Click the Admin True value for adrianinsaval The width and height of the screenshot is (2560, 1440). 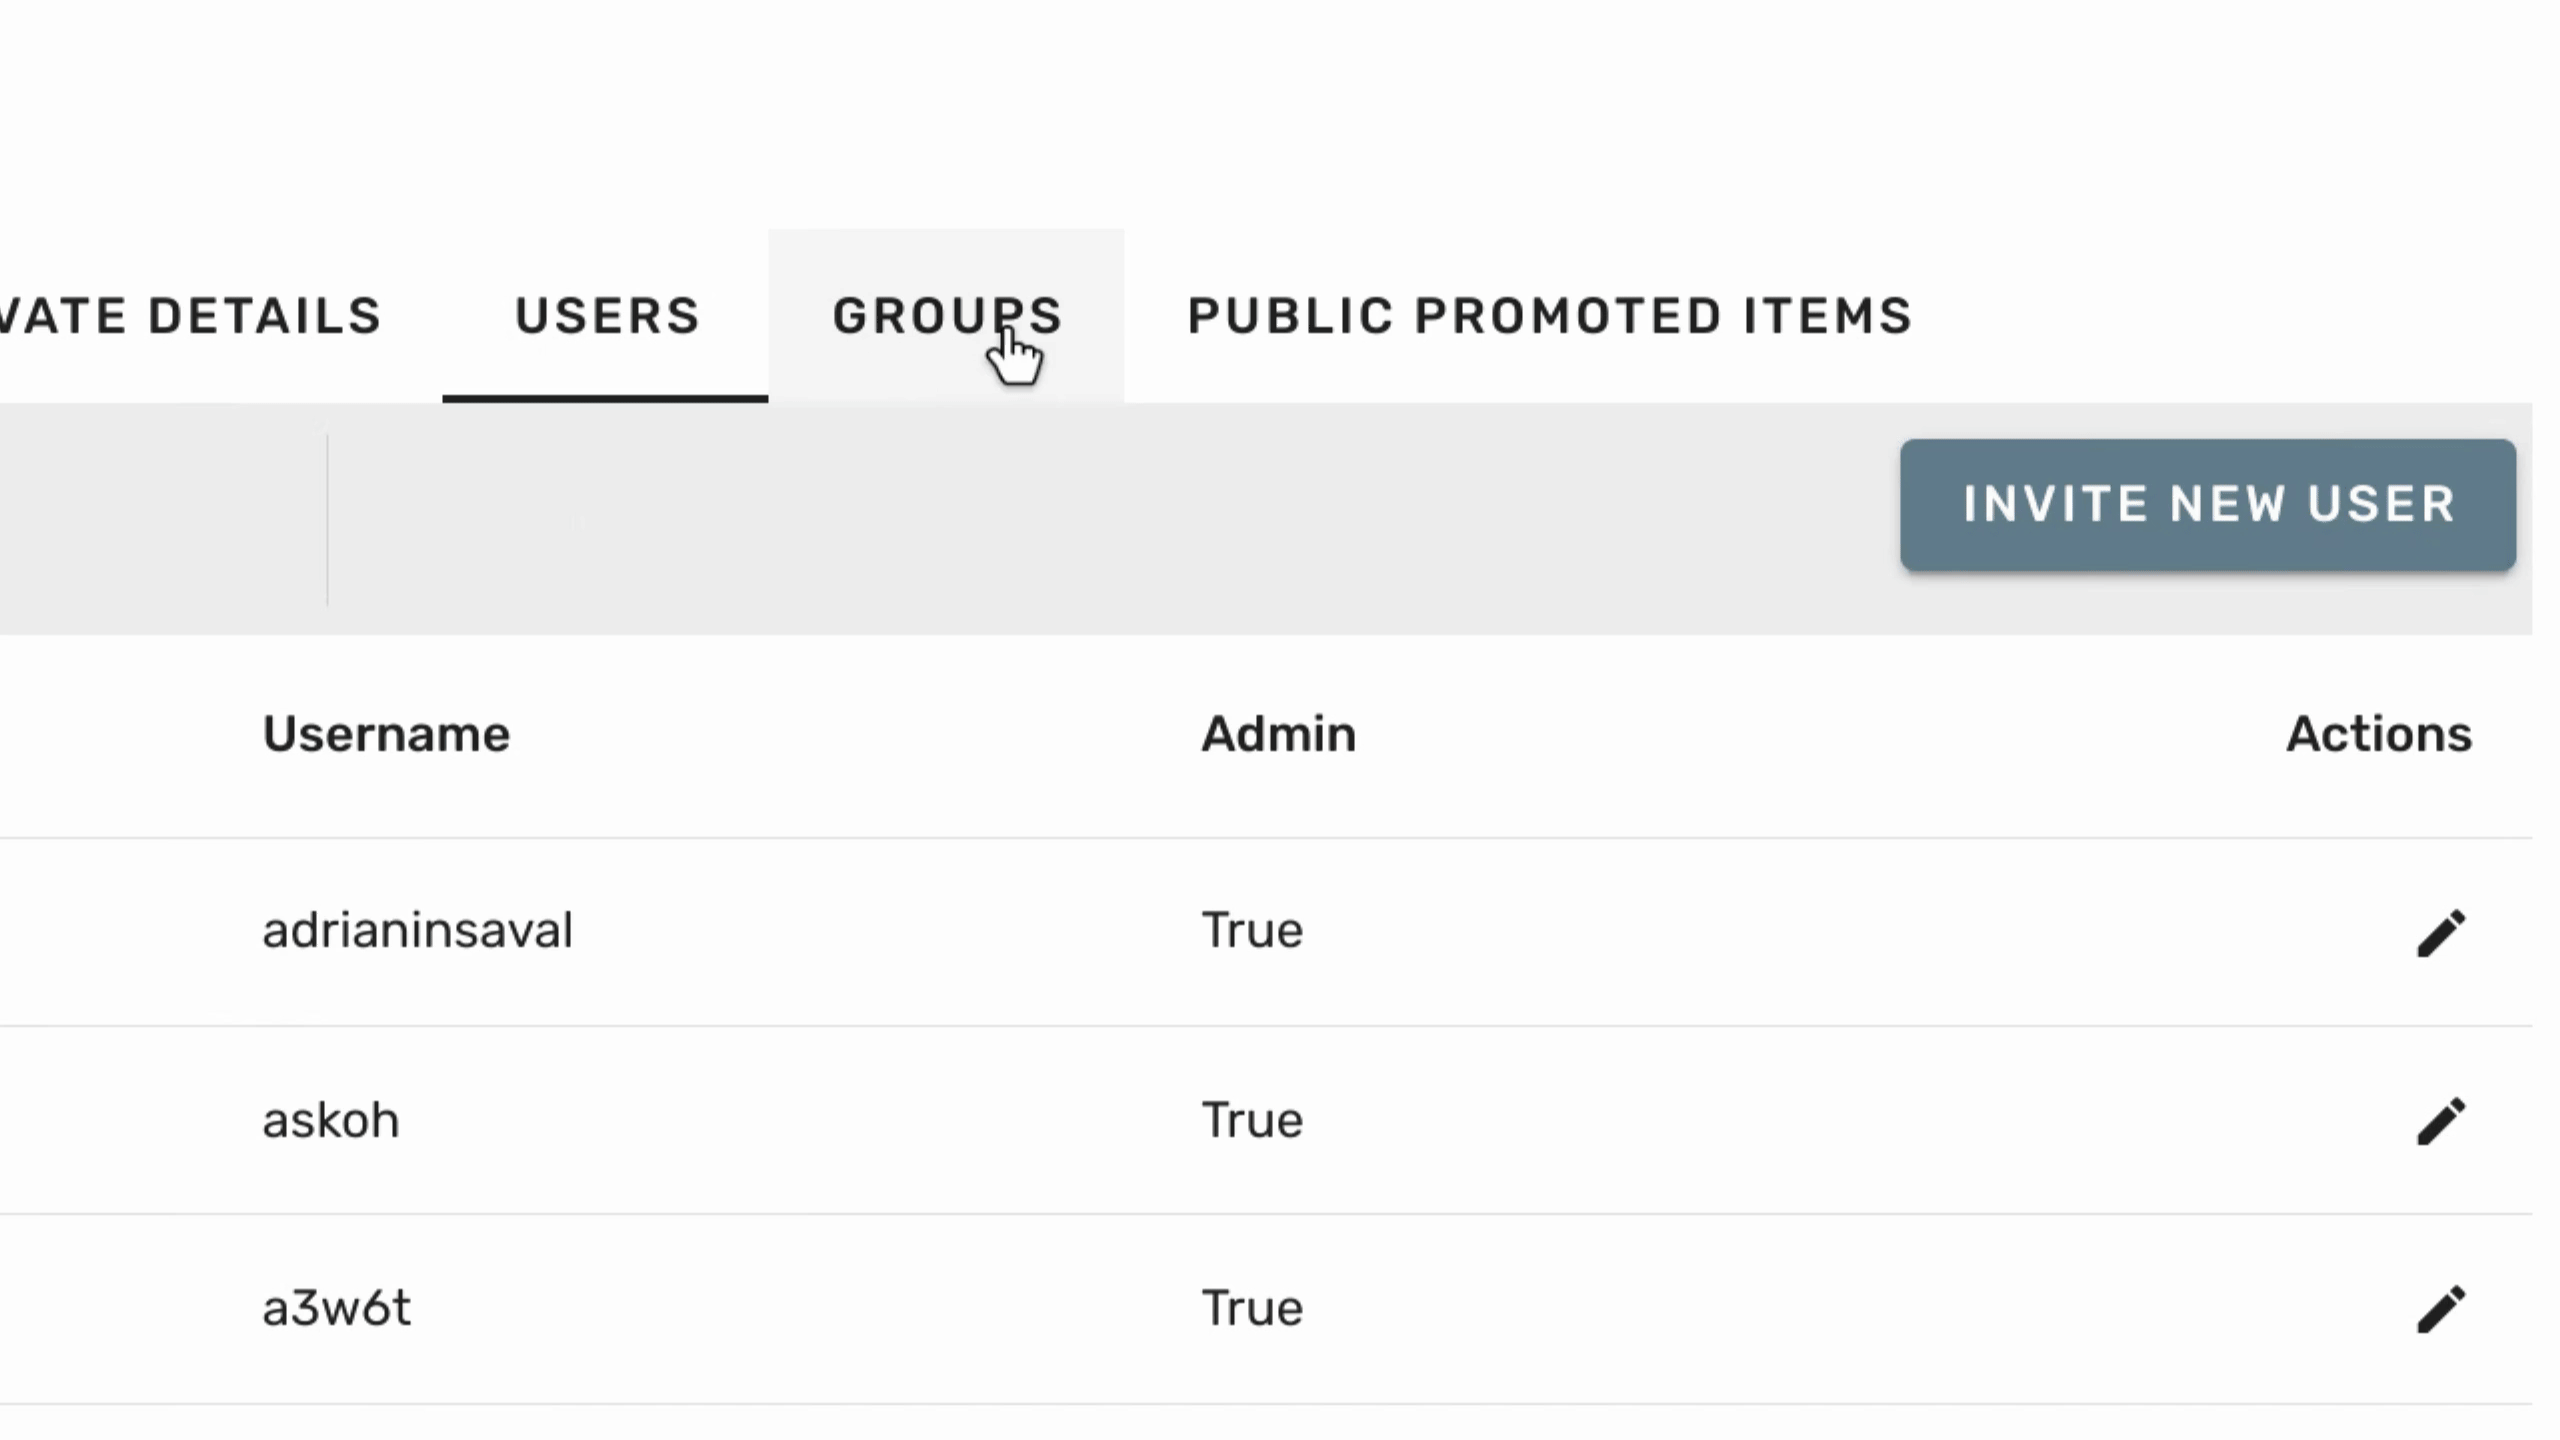point(1252,931)
